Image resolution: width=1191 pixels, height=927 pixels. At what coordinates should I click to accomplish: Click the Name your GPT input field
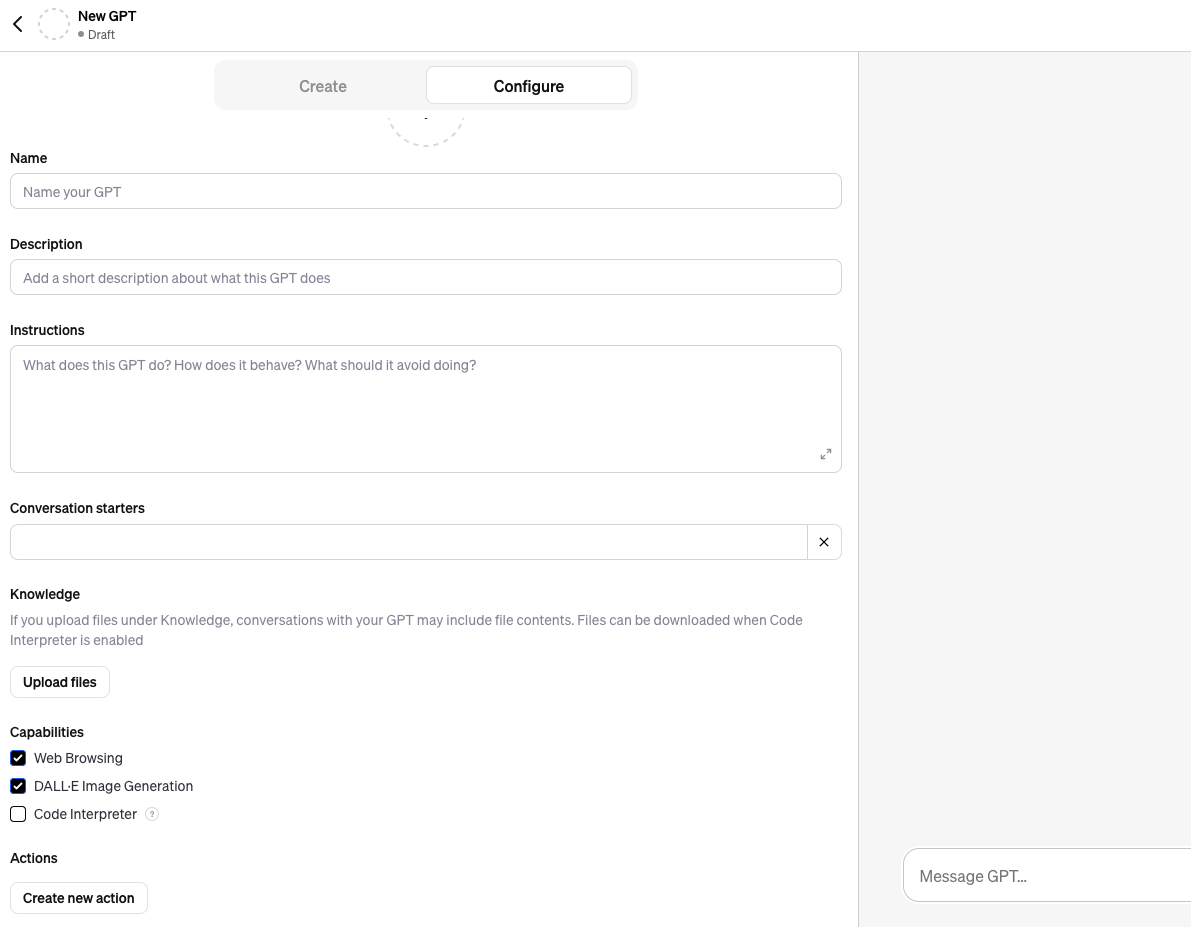point(425,192)
